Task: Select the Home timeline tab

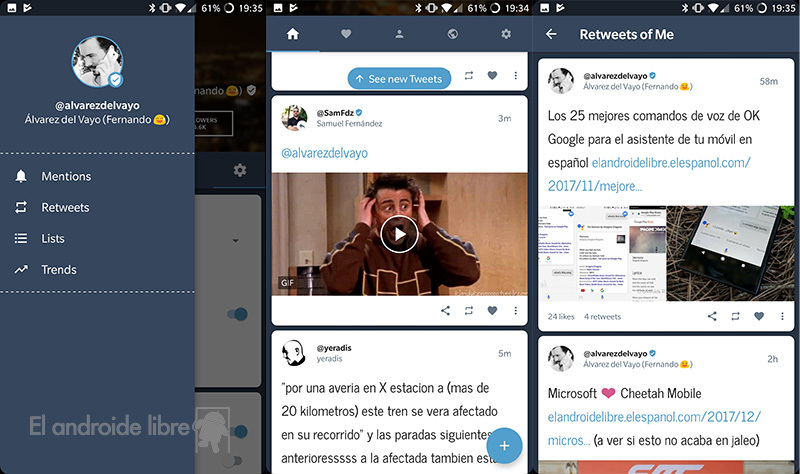Action: [292, 34]
